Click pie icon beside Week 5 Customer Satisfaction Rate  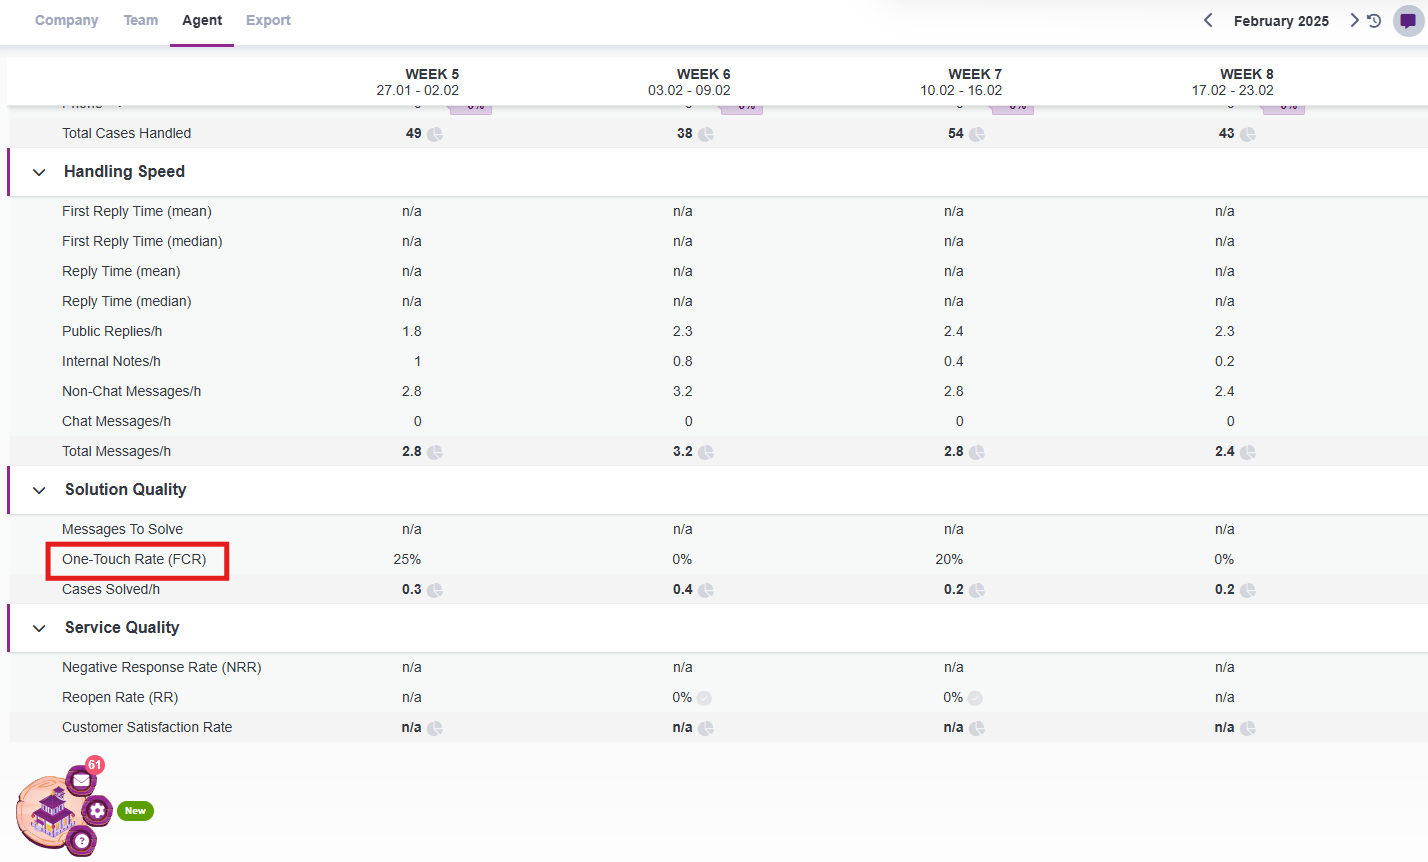[x=435, y=728]
